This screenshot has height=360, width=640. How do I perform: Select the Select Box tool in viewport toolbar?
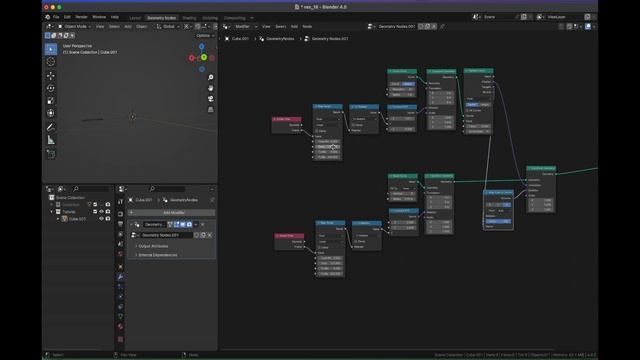[x=51, y=49]
